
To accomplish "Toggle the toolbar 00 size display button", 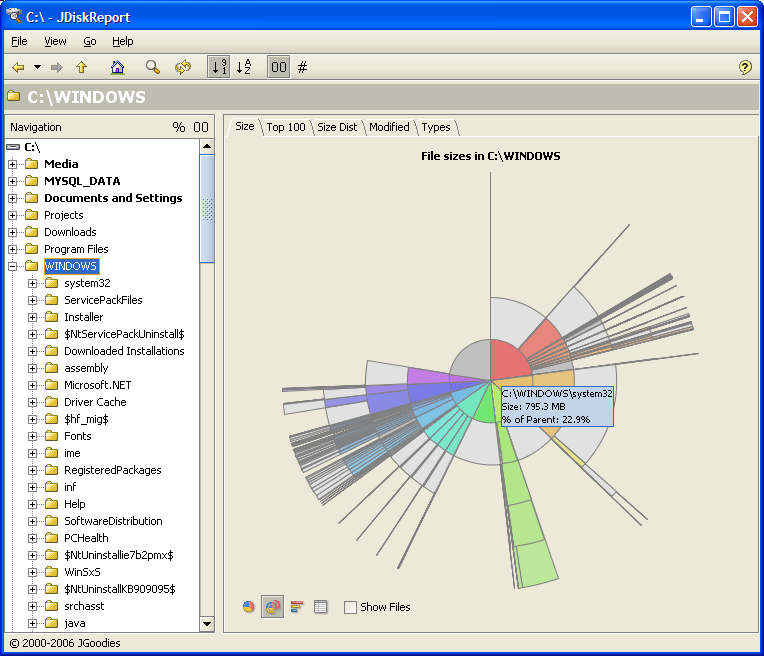I will pyautogui.click(x=279, y=67).
